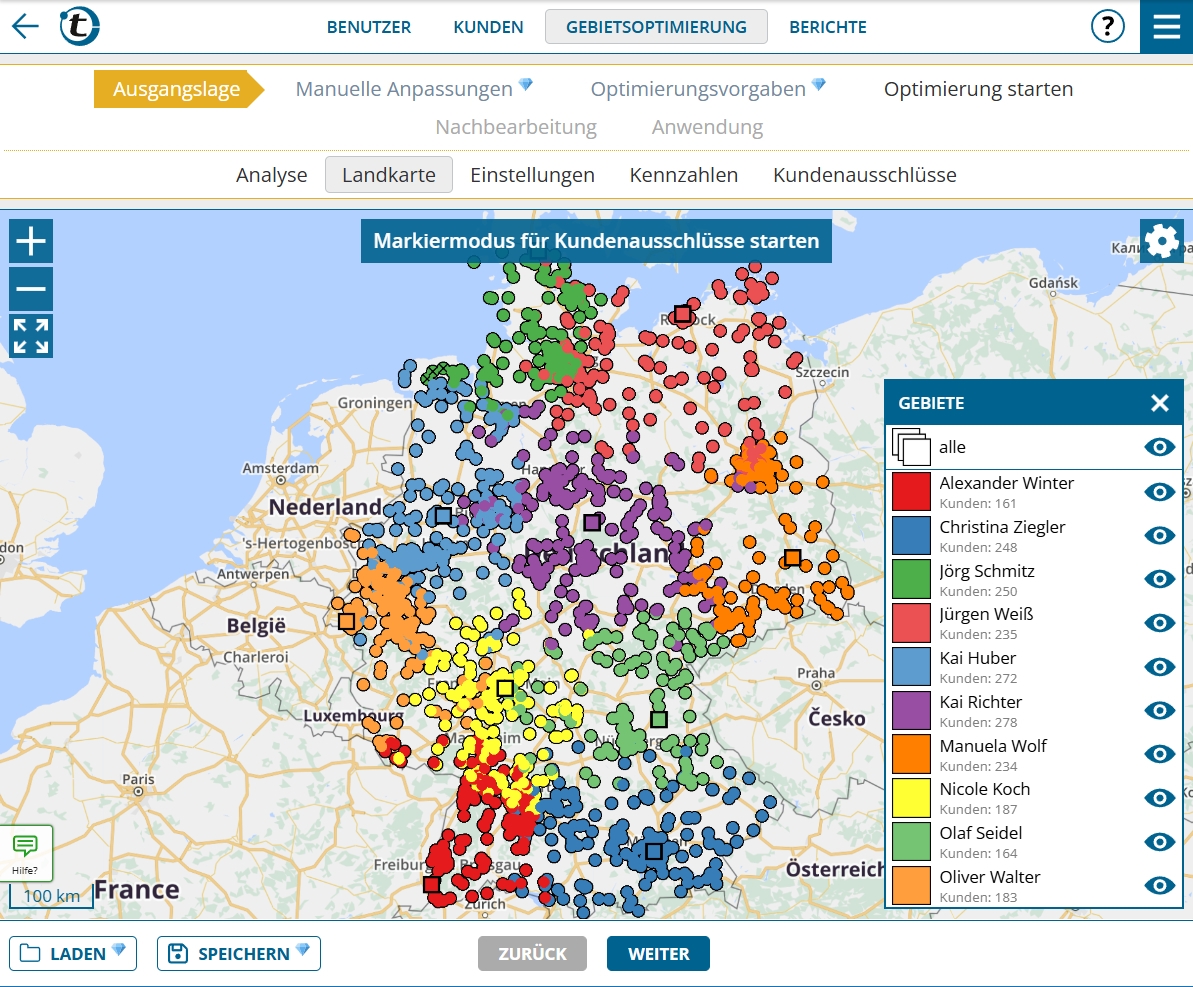Click the Laden button
1193x987 pixels.
coord(73,954)
